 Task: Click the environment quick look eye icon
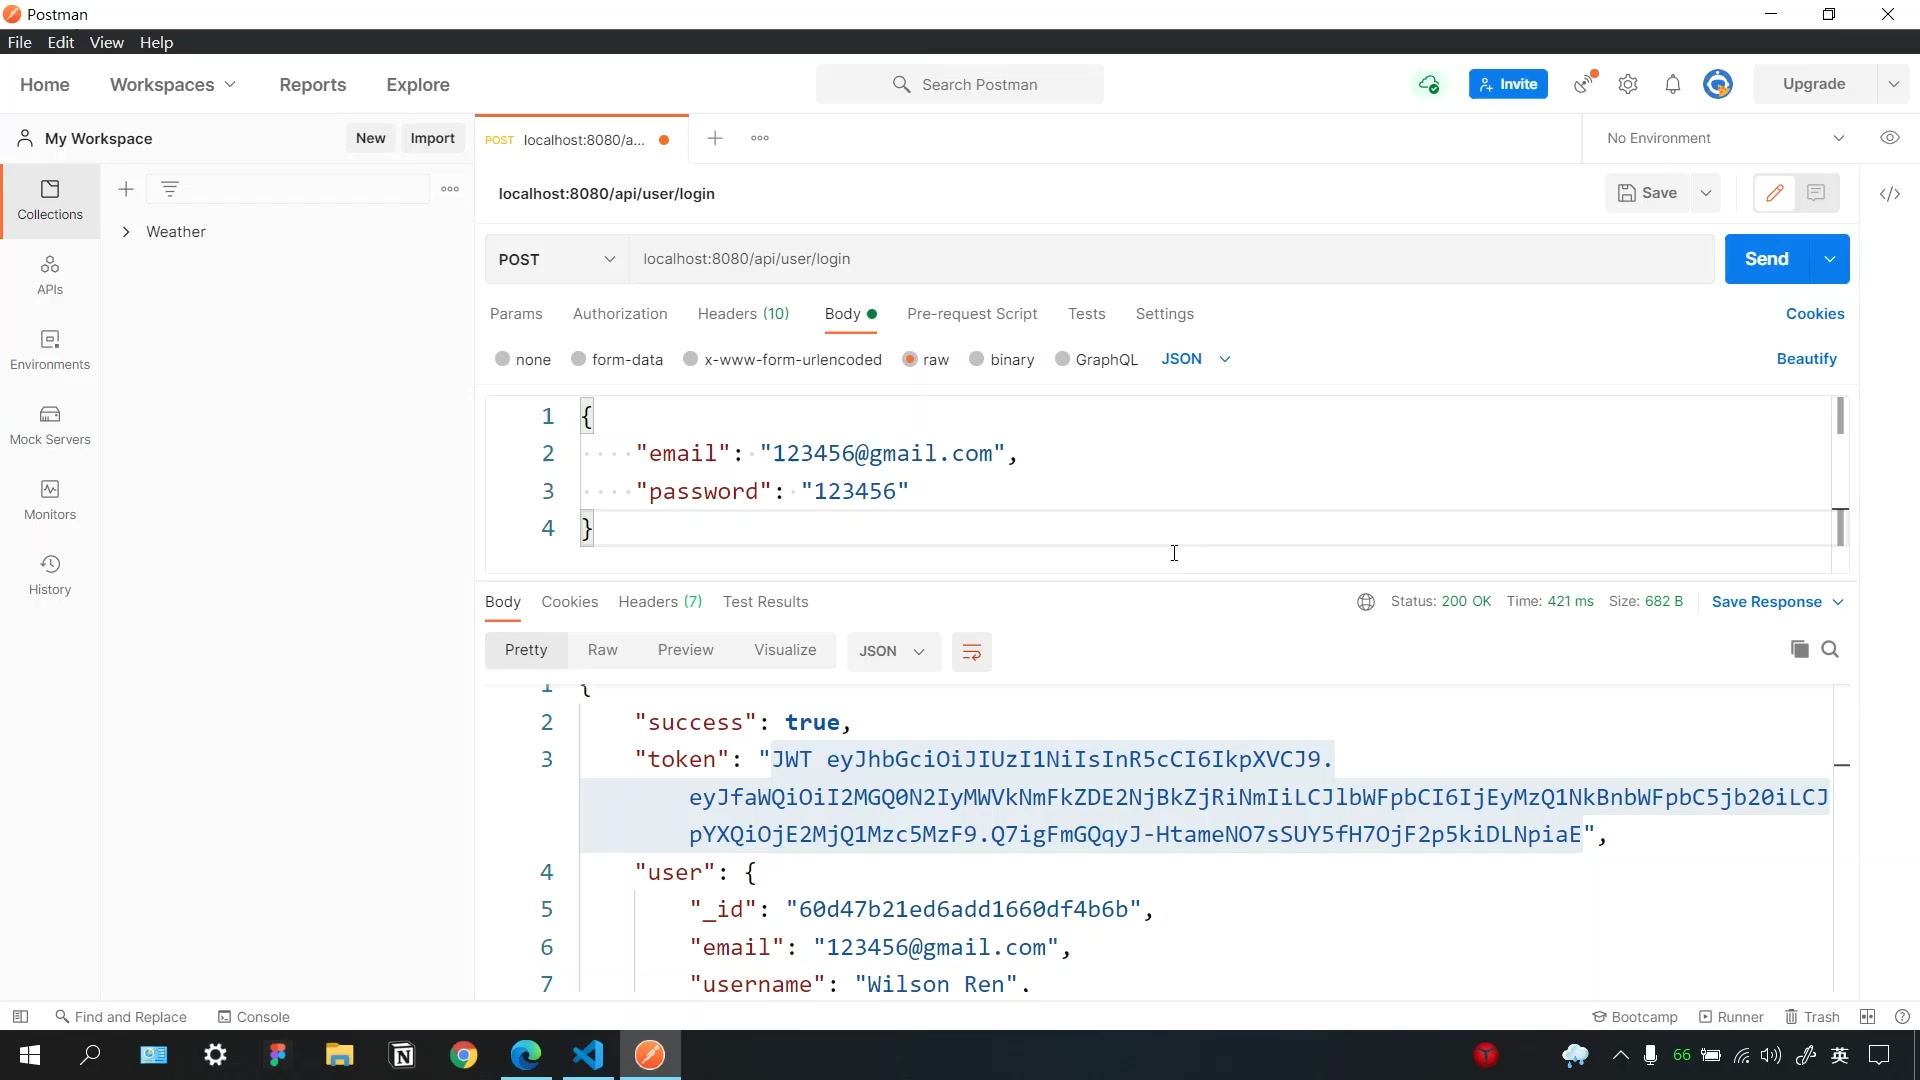pos(1889,138)
